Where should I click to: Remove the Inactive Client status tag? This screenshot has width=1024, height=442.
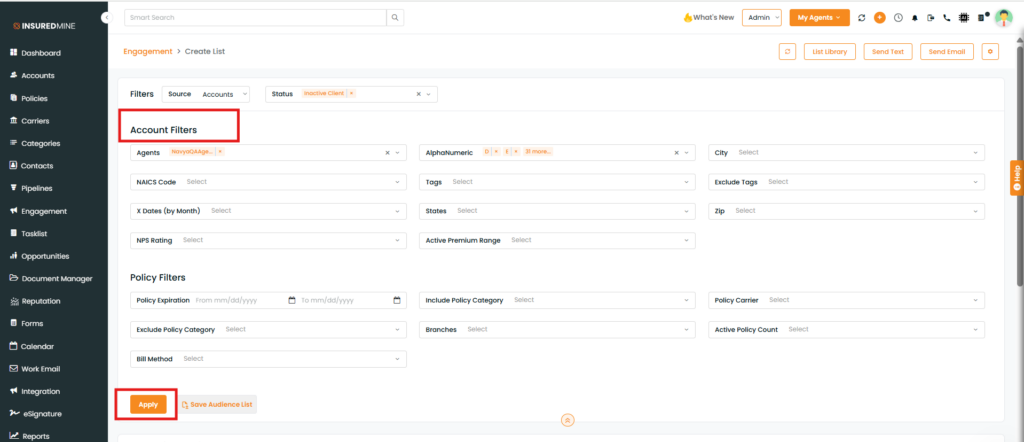tap(351, 93)
